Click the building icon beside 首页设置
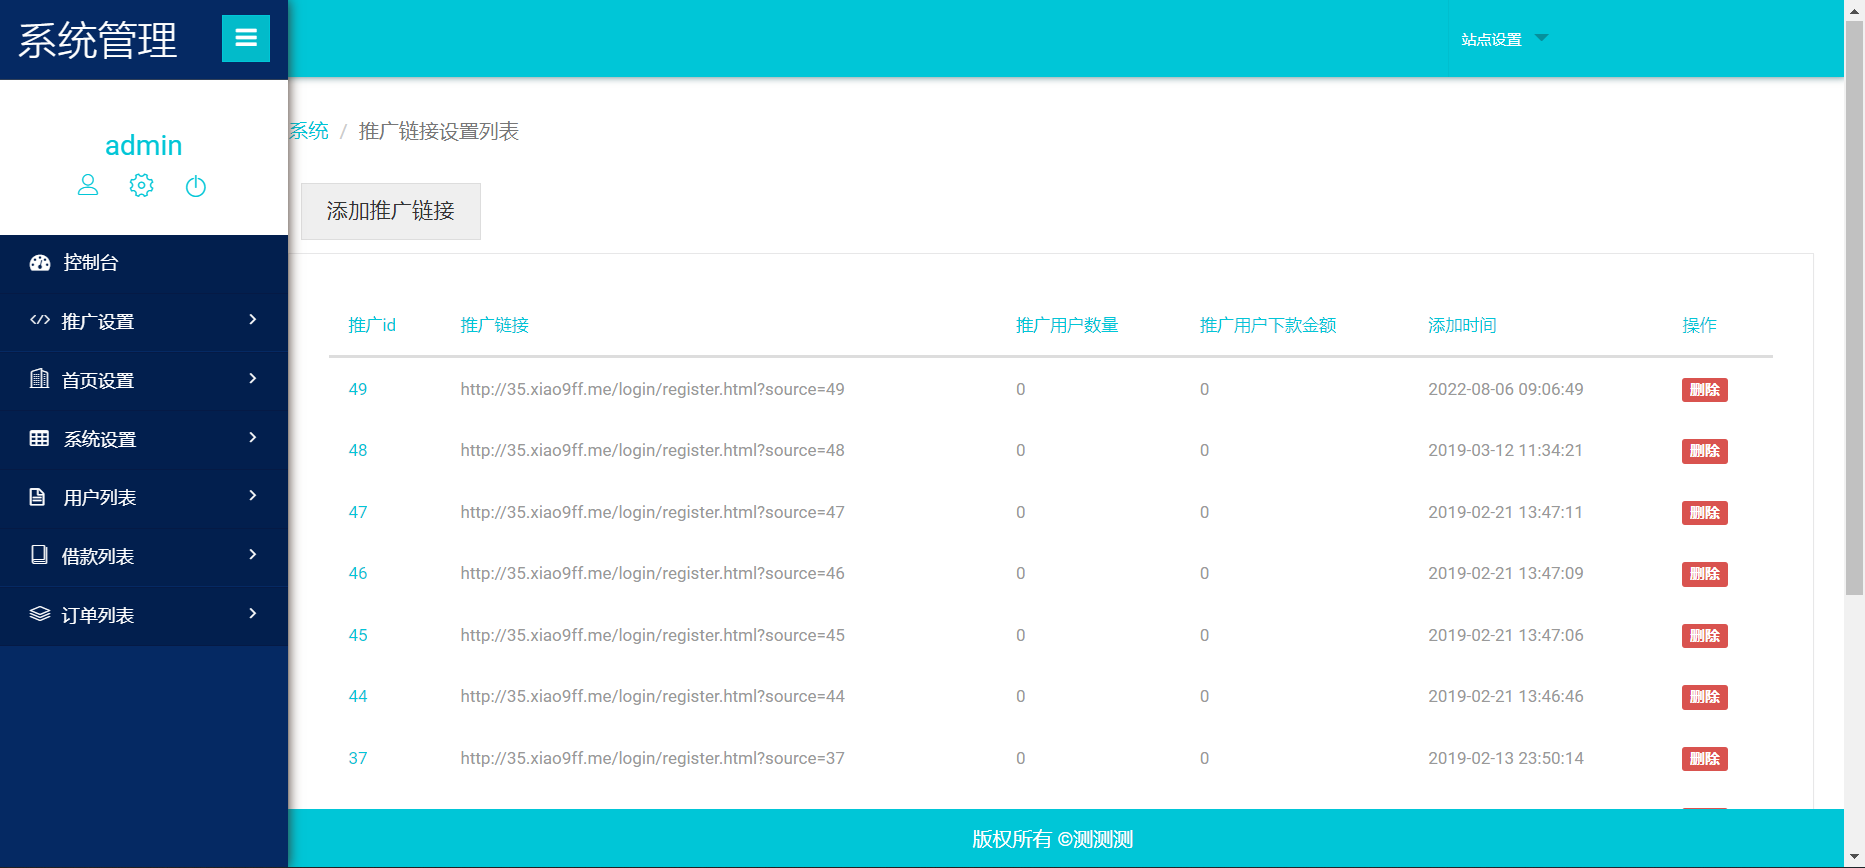The height and width of the screenshot is (868, 1865). pos(39,379)
